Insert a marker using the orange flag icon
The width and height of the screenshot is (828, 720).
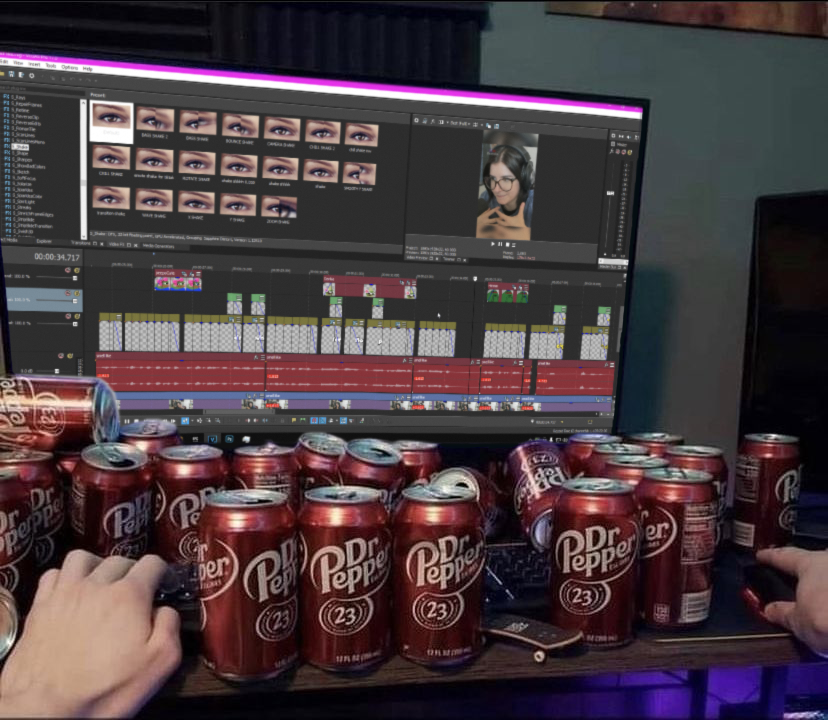(x=294, y=420)
